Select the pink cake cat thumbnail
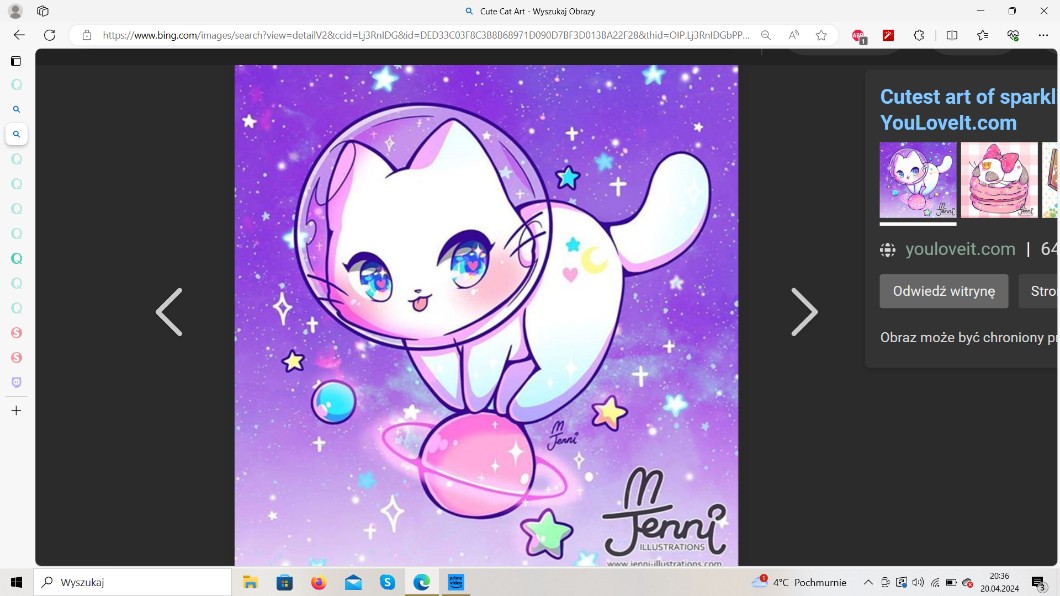Screen dimensions: 1060x596 click(x=999, y=180)
